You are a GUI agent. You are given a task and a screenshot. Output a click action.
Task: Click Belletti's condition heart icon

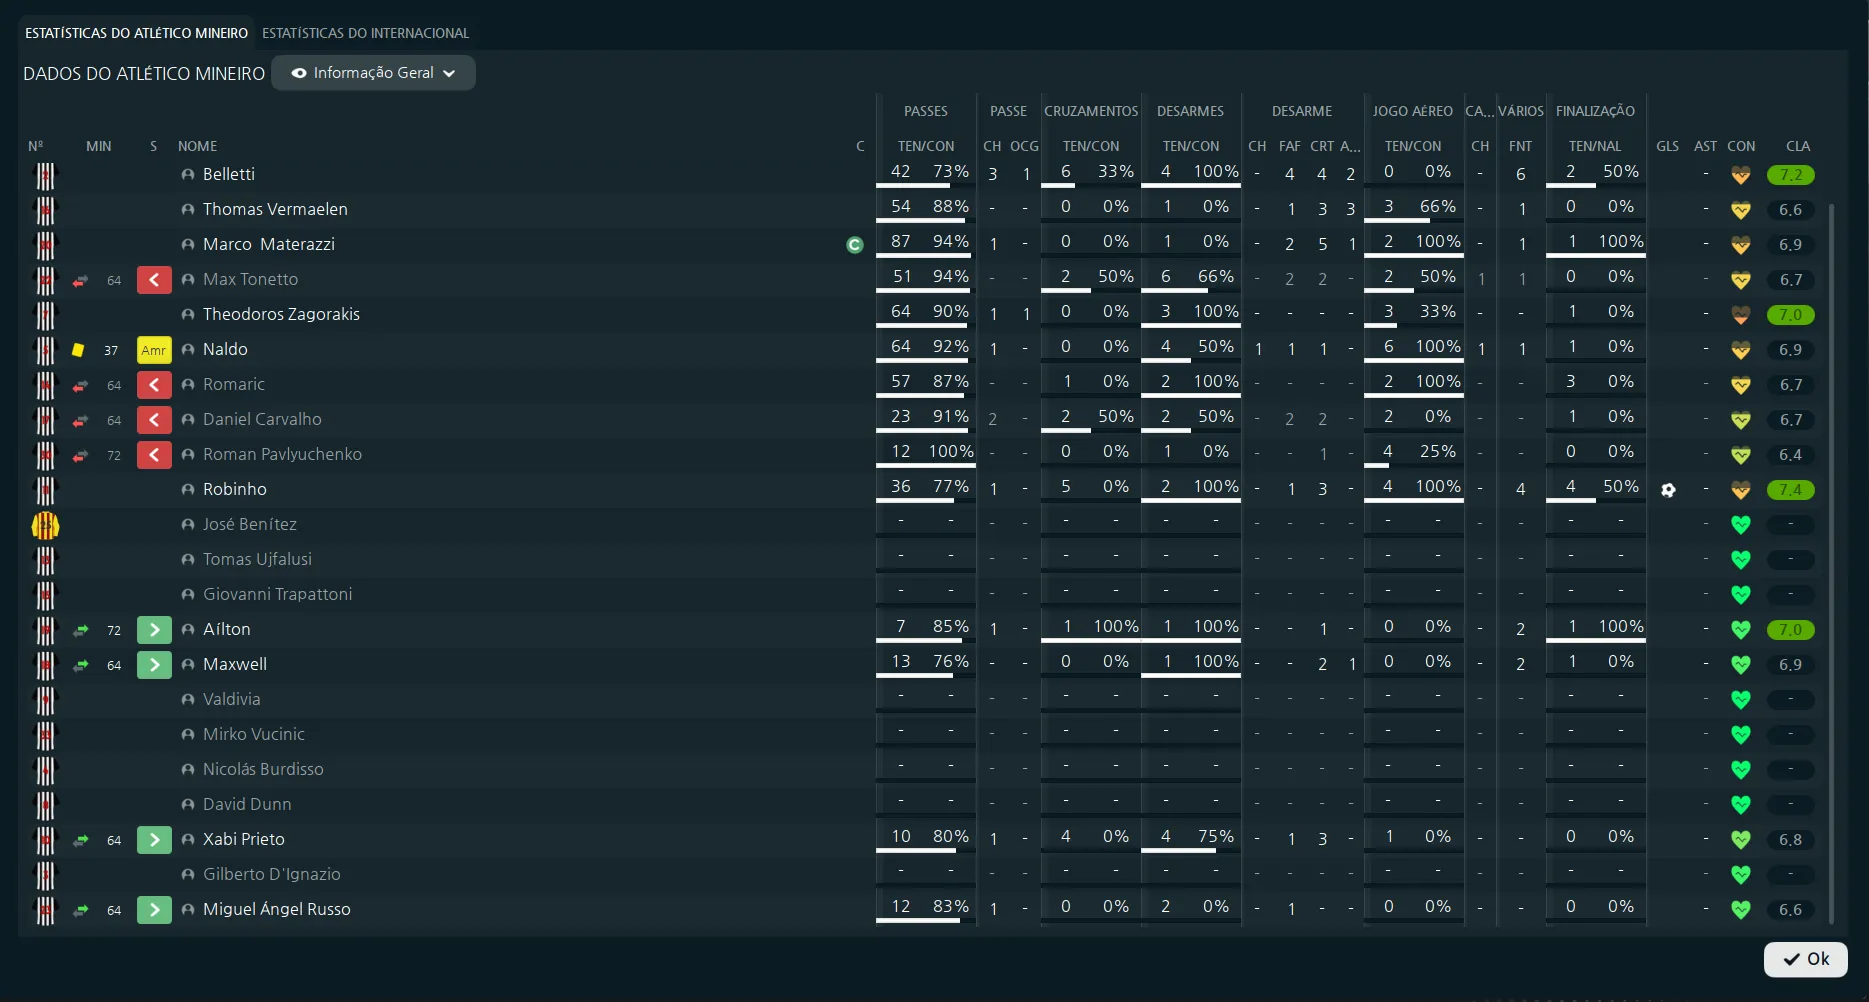pyautogui.click(x=1741, y=175)
